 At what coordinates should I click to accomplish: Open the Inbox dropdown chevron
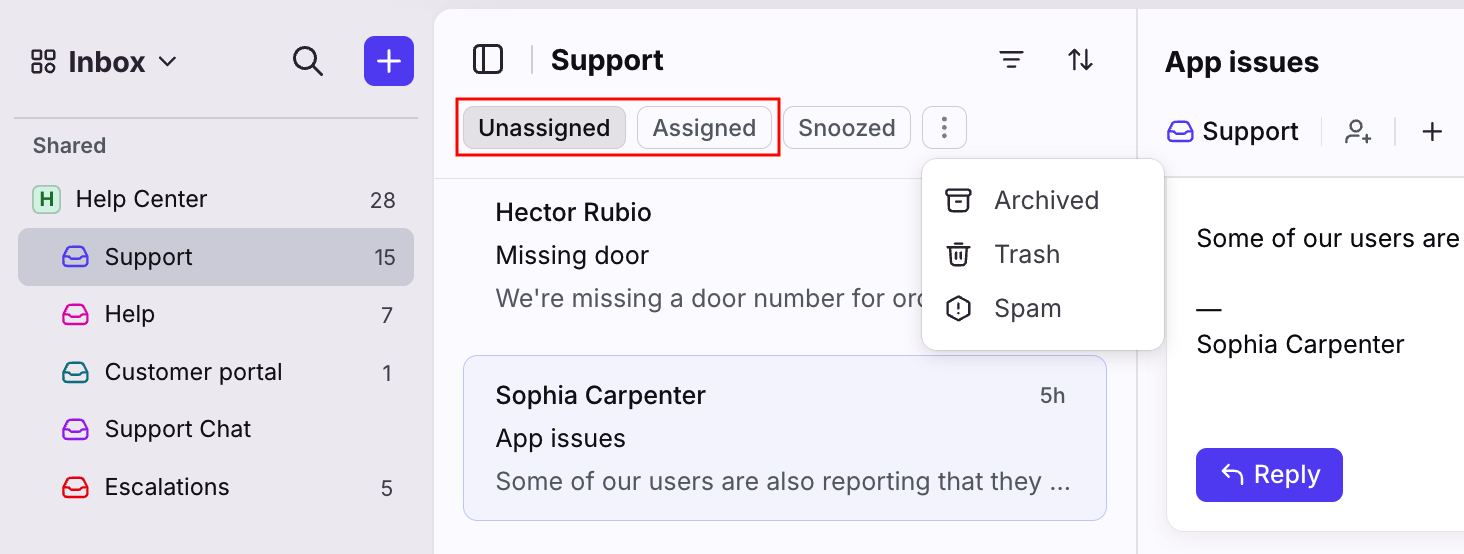coord(168,62)
